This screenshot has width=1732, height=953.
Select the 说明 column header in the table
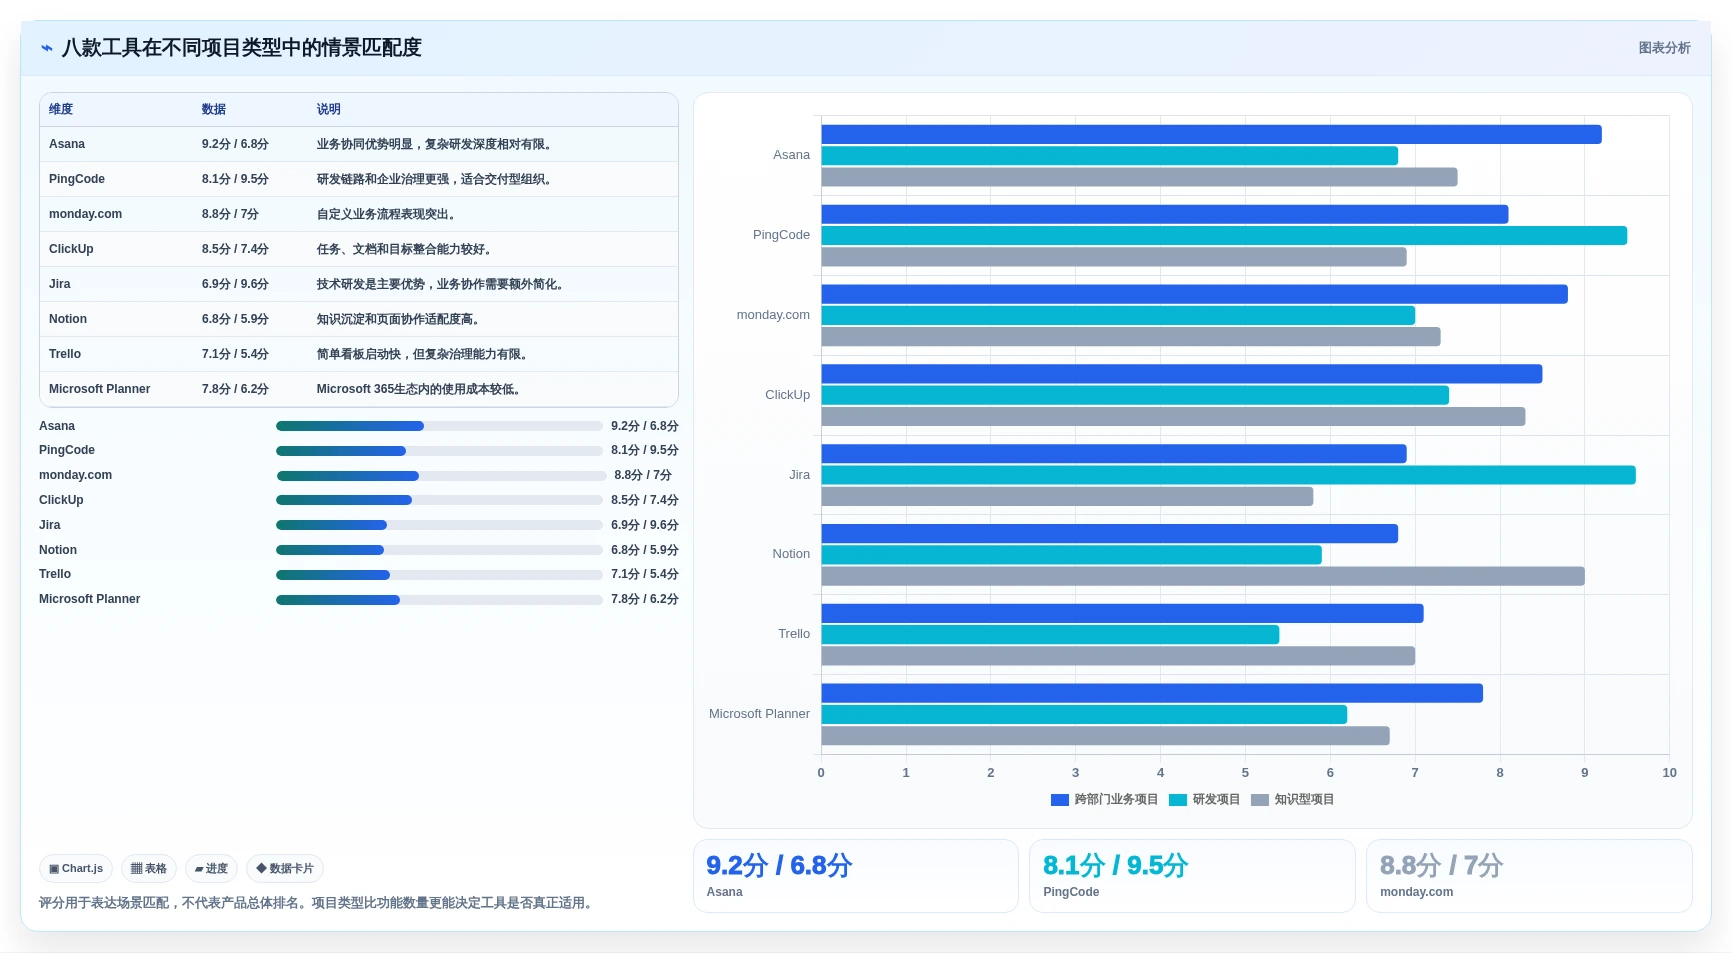(329, 109)
